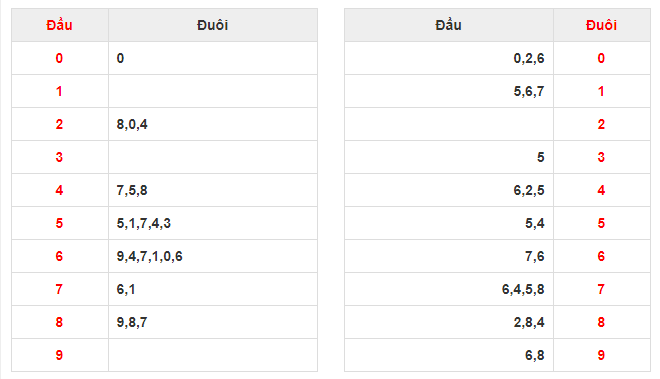This screenshot has height=379, width=660.
Task: Click the Đuôi header in left table
Action: [213, 25]
